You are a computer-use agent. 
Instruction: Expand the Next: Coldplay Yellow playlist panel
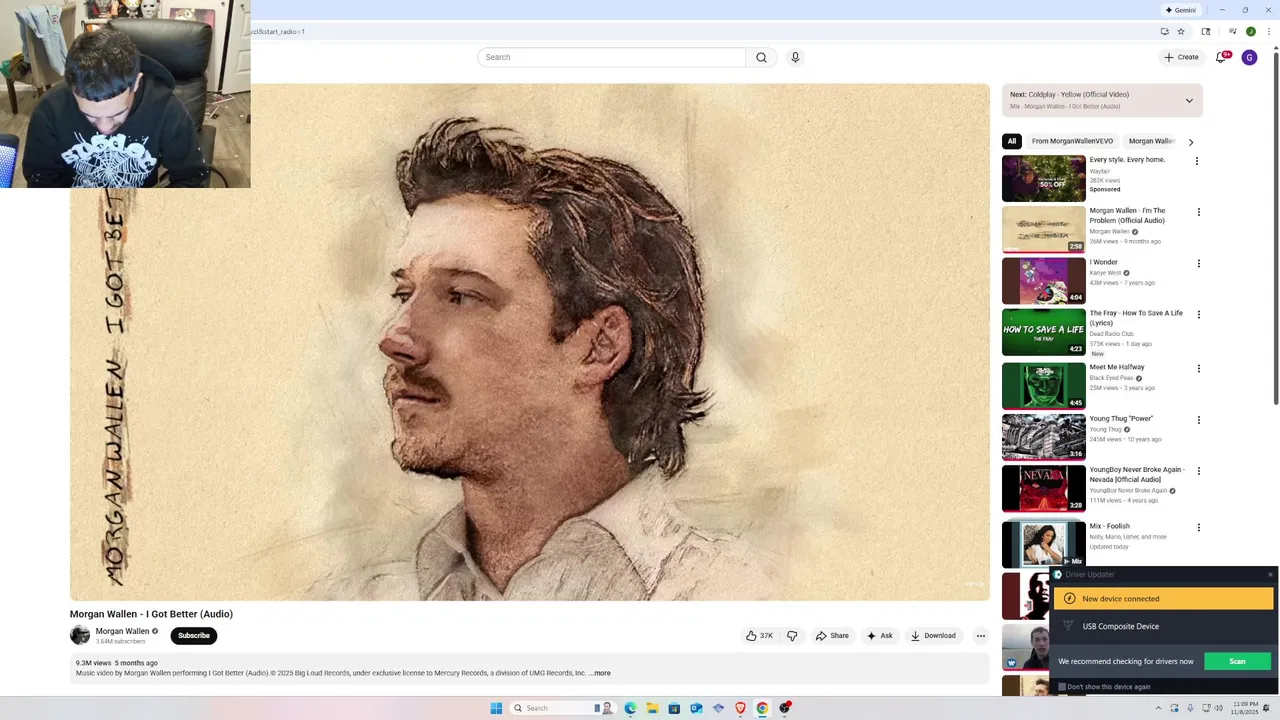tap(1189, 100)
